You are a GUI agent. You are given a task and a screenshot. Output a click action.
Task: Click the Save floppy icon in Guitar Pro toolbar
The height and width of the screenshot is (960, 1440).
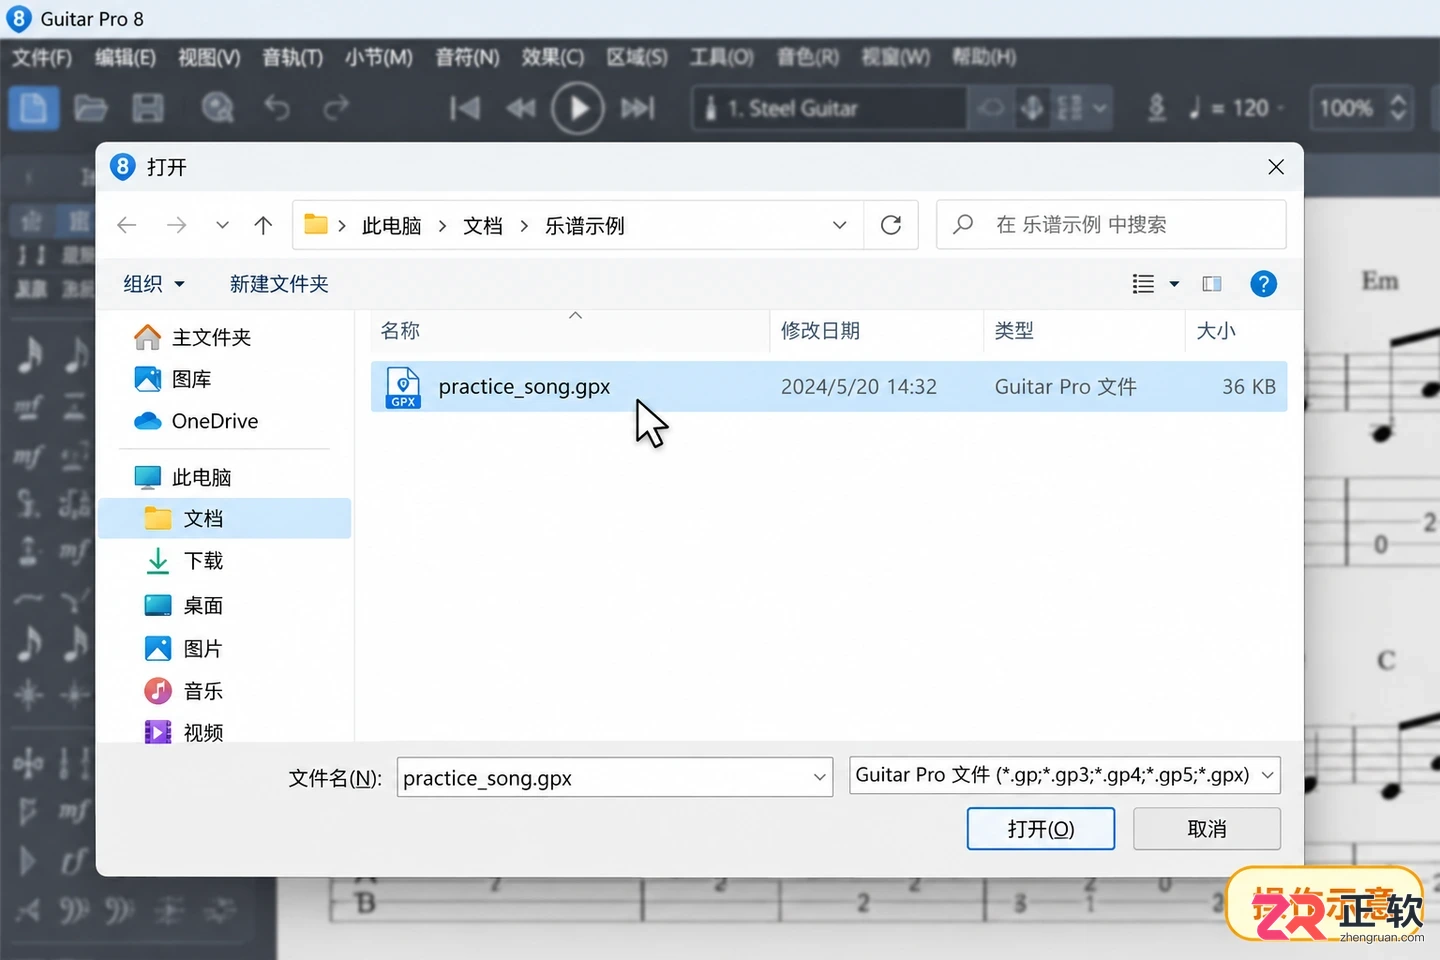coord(148,108)
